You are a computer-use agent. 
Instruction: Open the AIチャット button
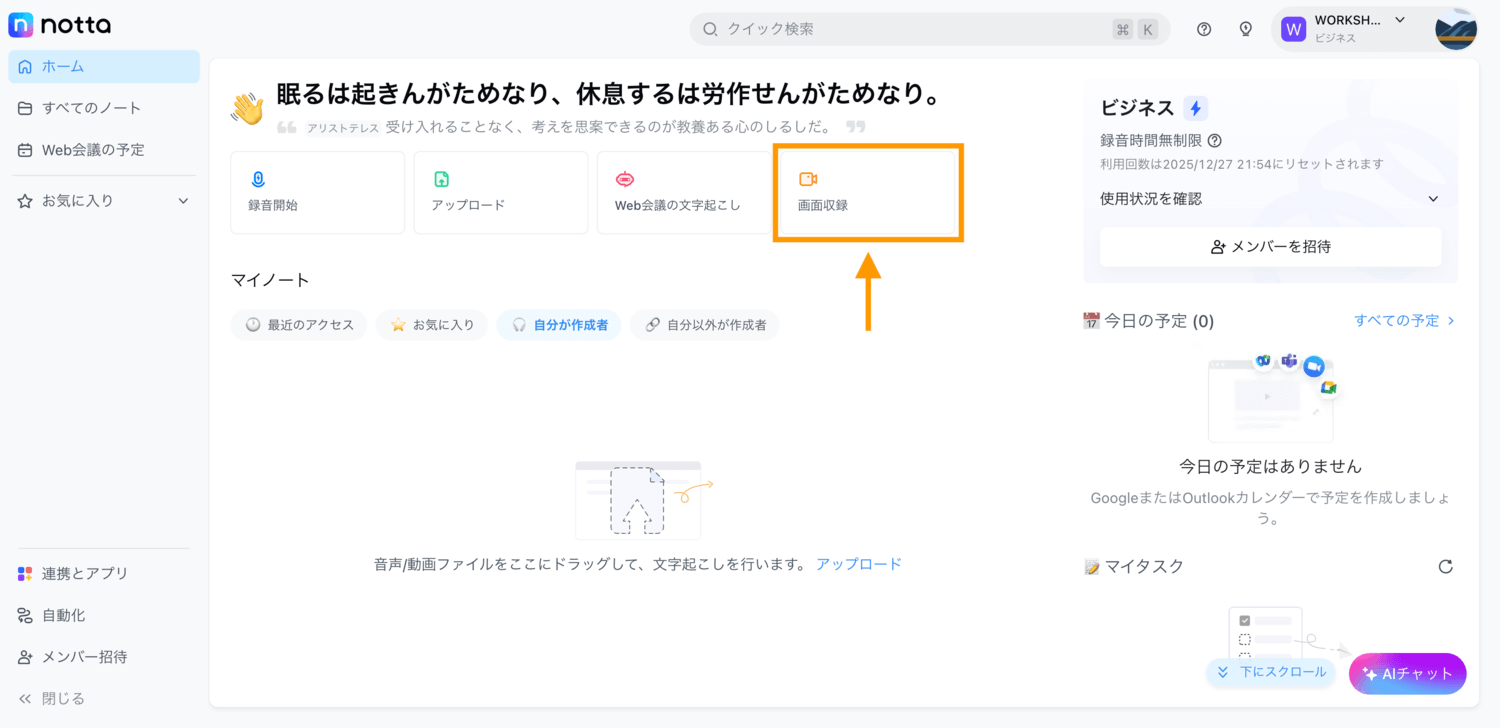(x=1408, y=674)
